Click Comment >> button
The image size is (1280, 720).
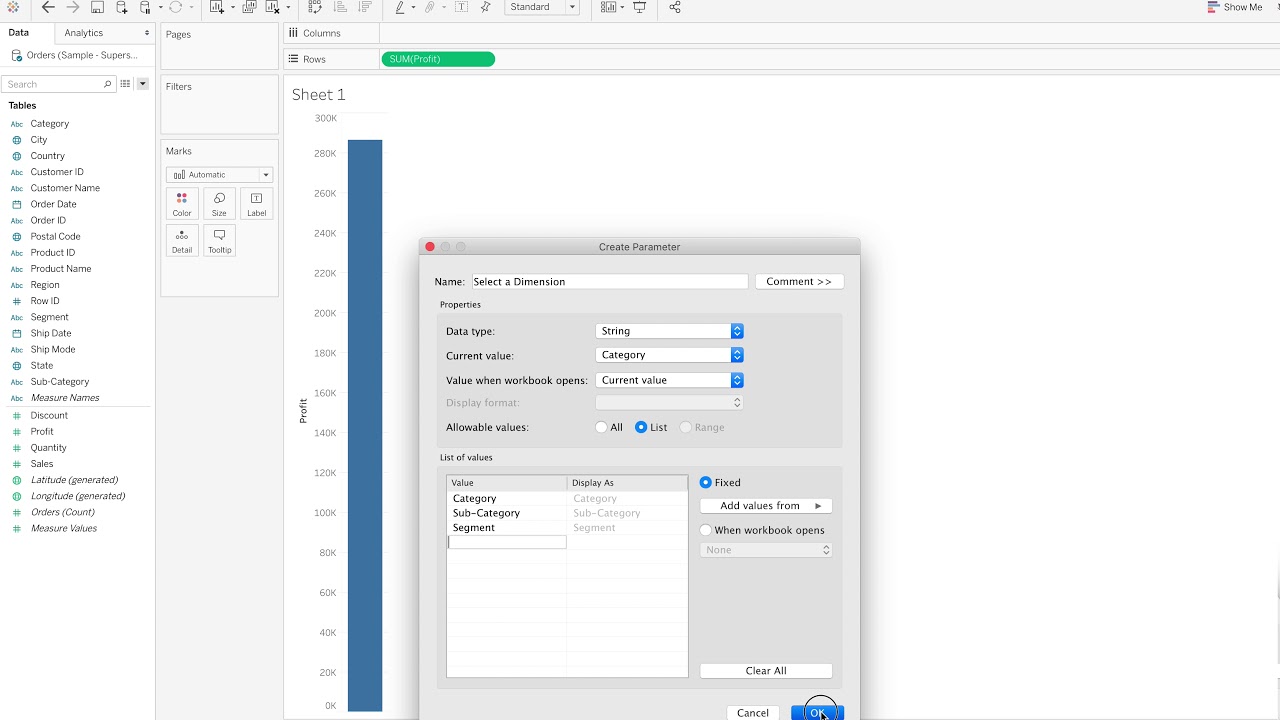point(799,282)
